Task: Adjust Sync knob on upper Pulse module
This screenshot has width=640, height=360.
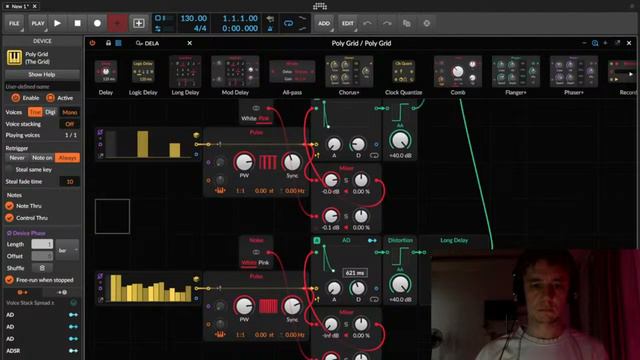Action: coord(292,162)
